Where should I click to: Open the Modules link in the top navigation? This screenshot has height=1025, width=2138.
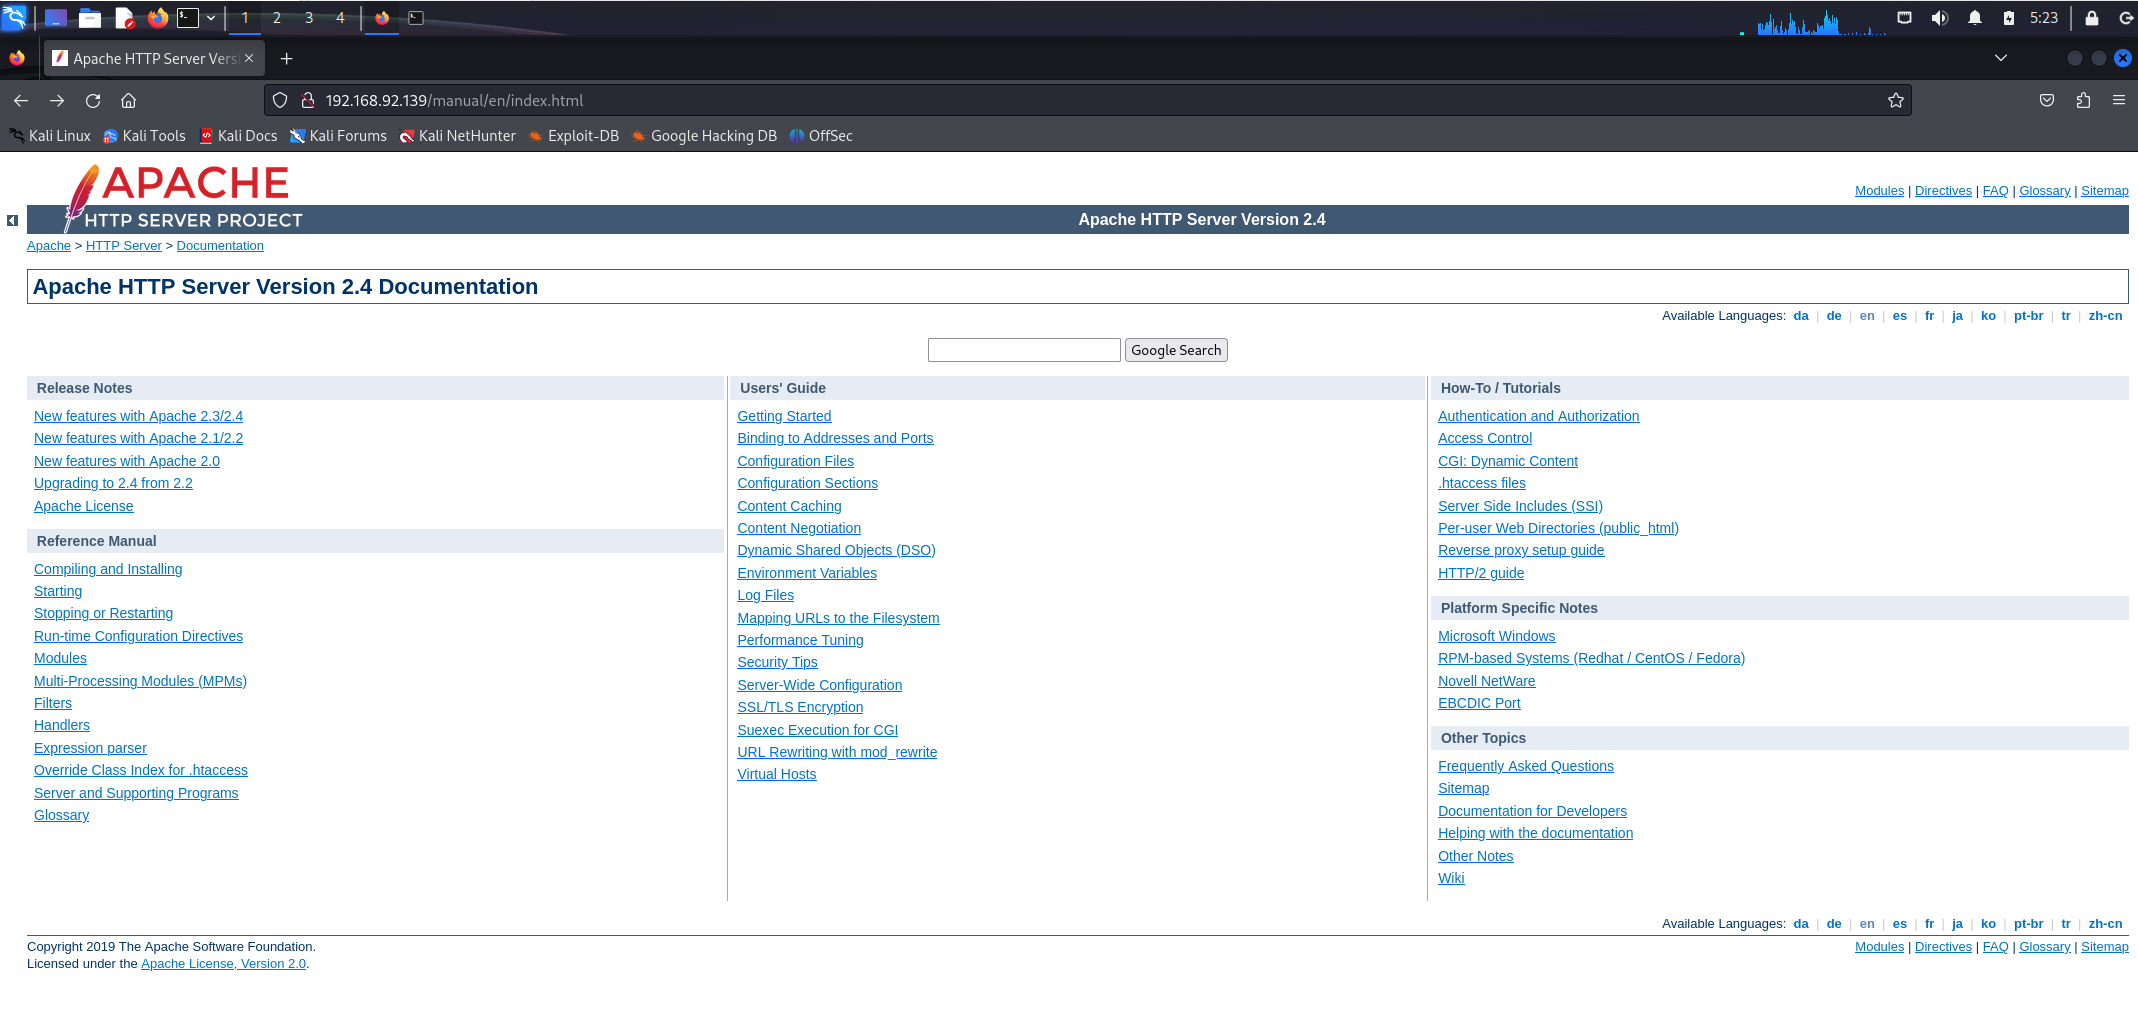tap(1879, 191)
